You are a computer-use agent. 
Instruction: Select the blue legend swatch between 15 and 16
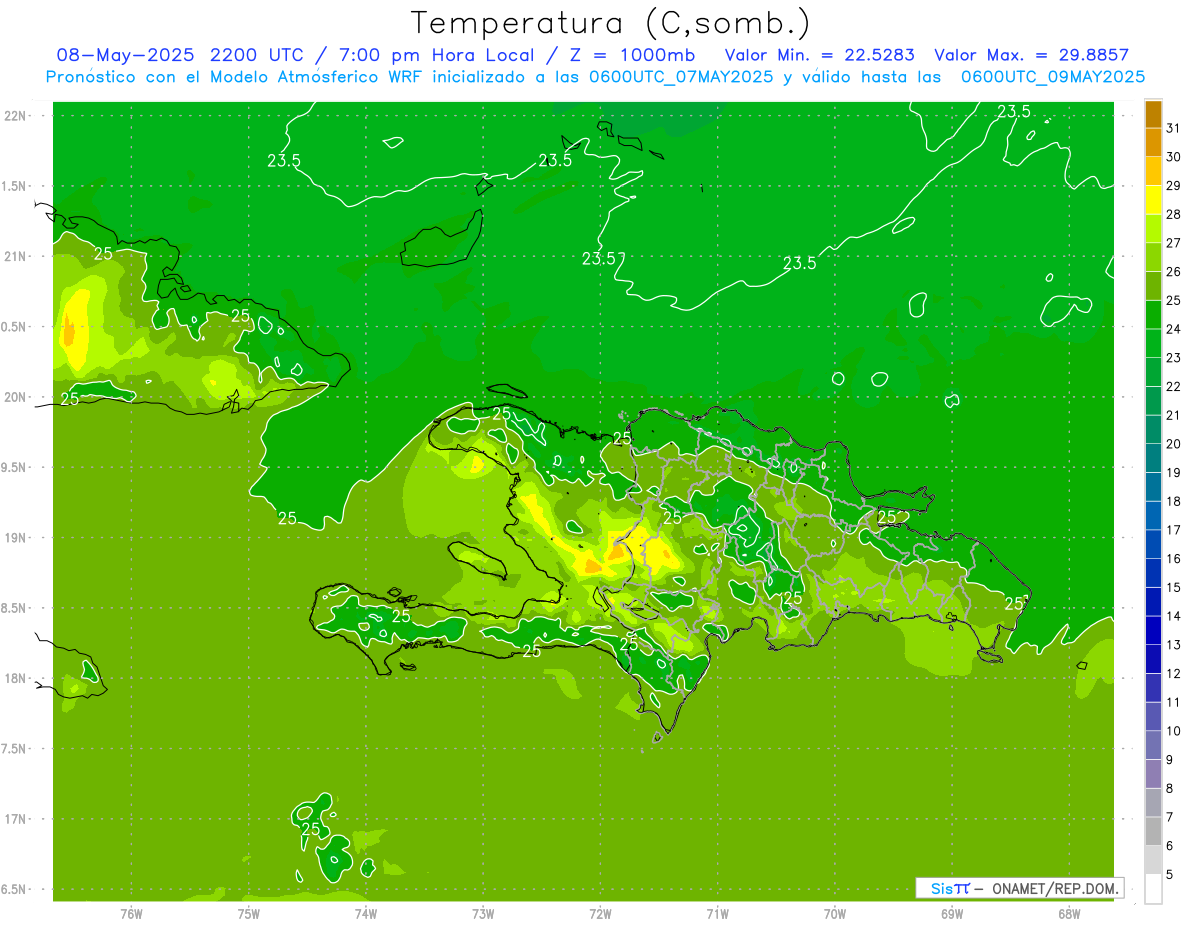(x=1153, y=573)
